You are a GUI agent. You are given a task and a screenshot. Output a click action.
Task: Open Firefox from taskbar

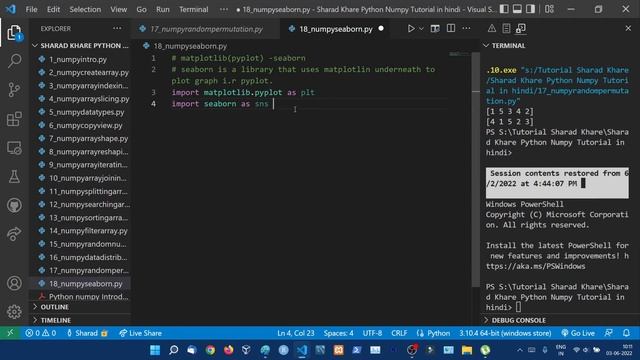(229, 350)
